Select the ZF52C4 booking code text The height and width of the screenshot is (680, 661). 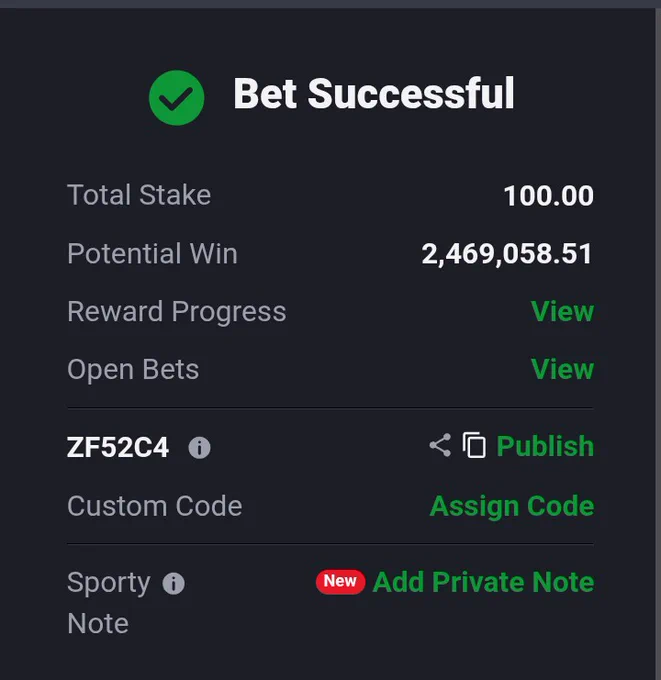coord(118,447)
